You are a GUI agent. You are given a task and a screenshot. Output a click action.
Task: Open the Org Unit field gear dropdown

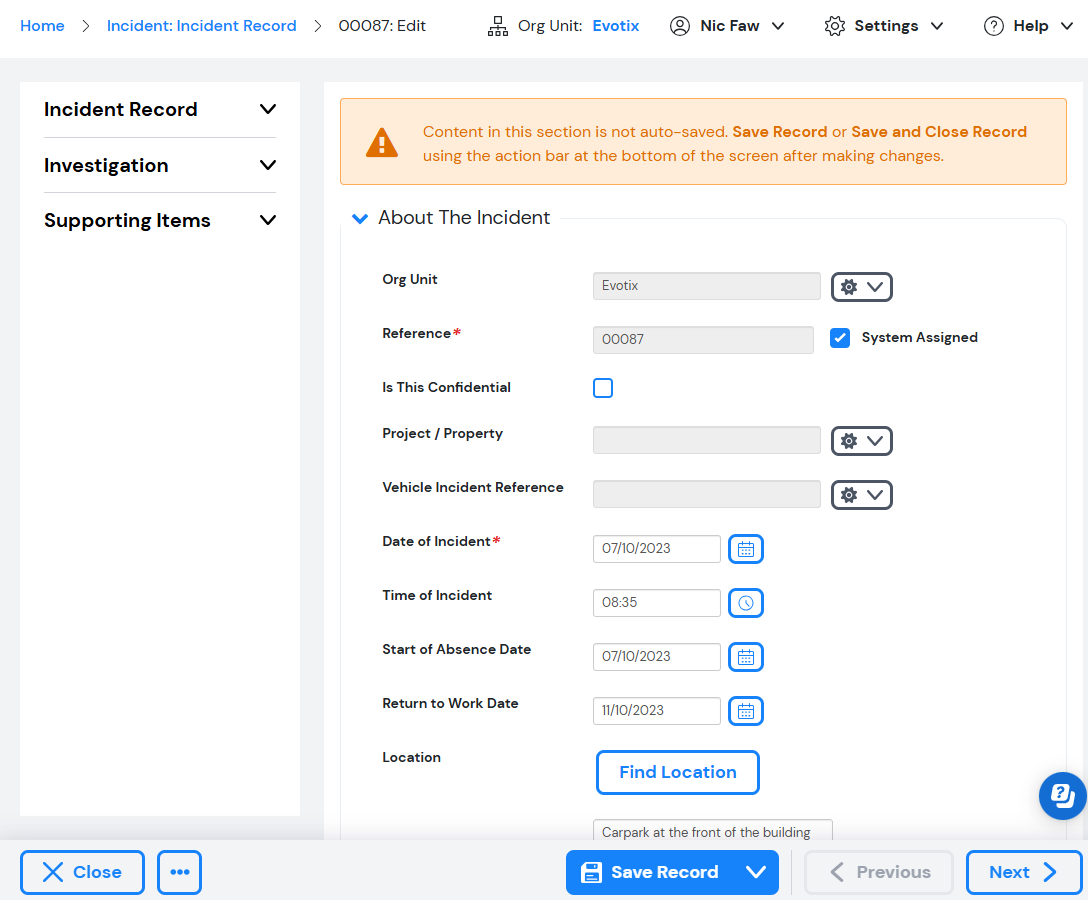pyautogui.click(x=862, y=287)
